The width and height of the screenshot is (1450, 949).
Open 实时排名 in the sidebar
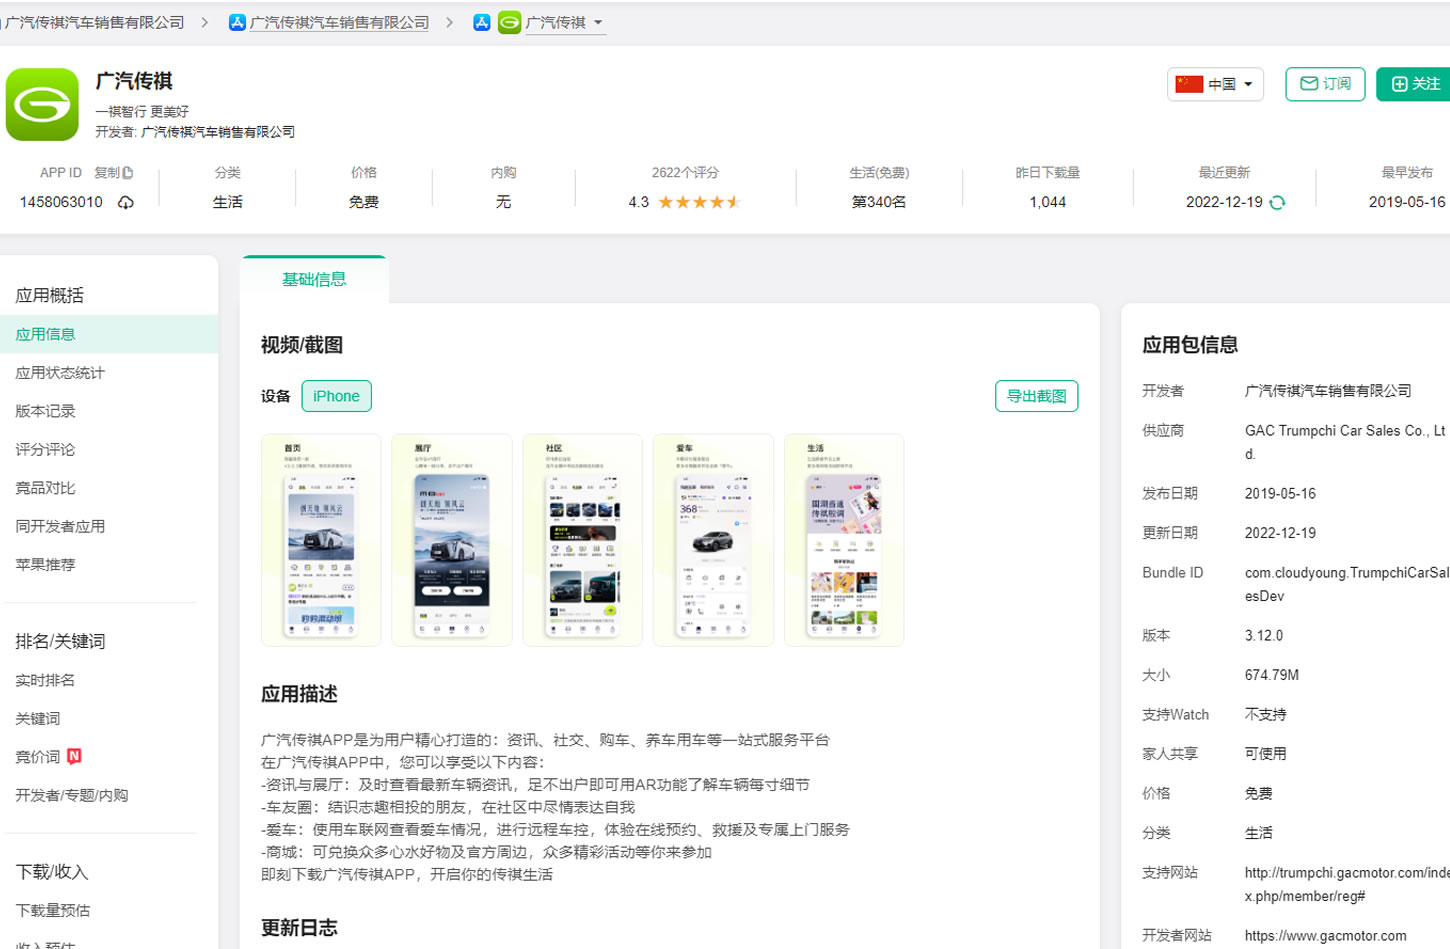(45, 680)
